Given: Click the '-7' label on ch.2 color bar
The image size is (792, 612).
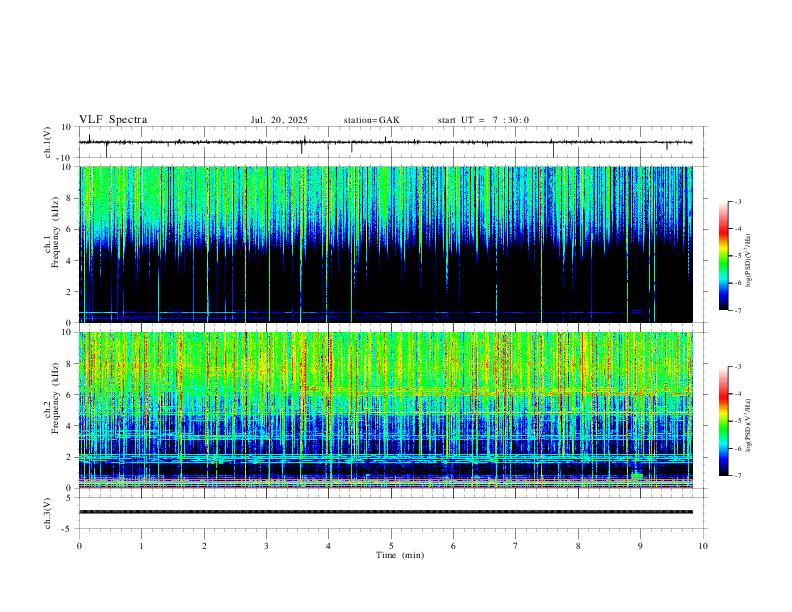Looking at the screenshot, I should point(738,476).
